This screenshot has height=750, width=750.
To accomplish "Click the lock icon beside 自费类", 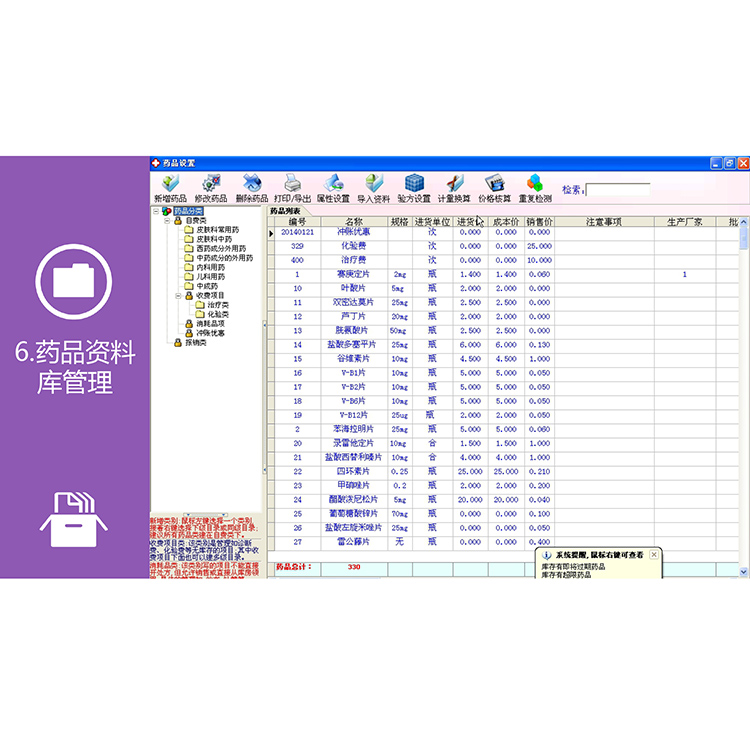I will coord(178,221).
